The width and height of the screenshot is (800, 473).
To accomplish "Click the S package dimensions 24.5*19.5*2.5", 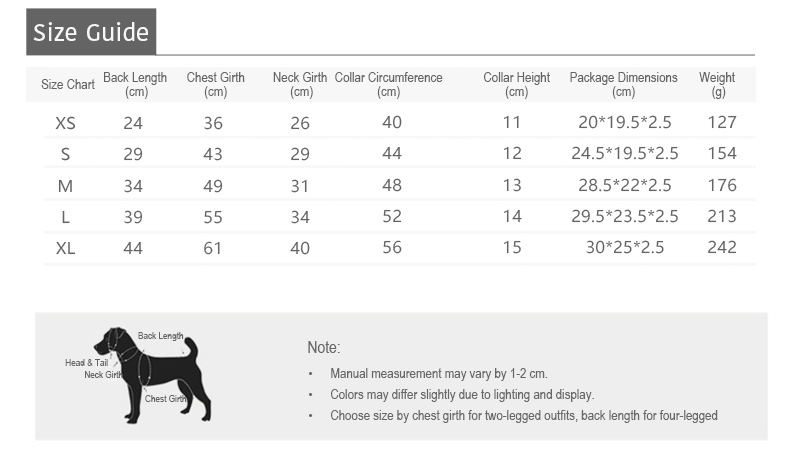I will pos(625,154).
